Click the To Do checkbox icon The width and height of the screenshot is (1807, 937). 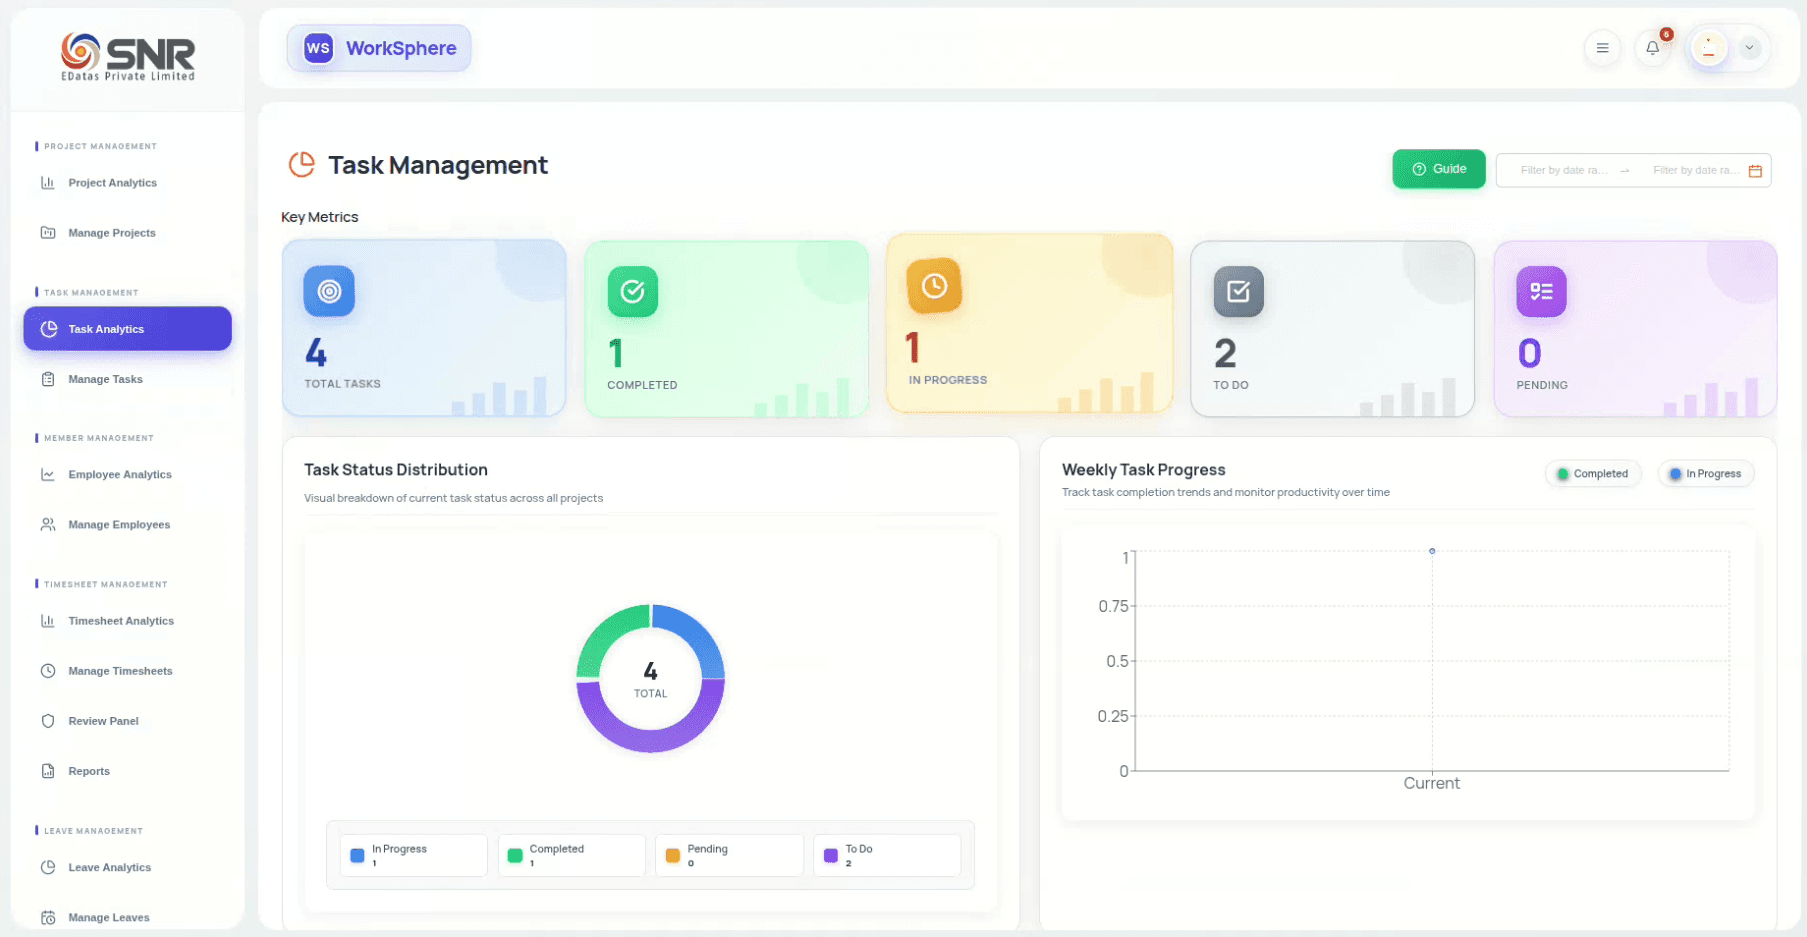click(x=1238, y=291)
